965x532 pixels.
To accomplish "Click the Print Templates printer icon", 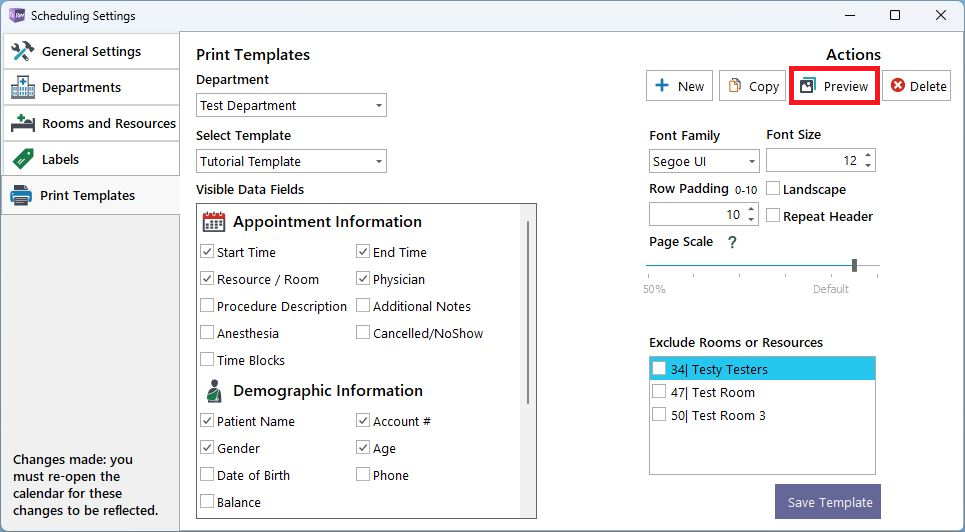I will click(21, 195).
